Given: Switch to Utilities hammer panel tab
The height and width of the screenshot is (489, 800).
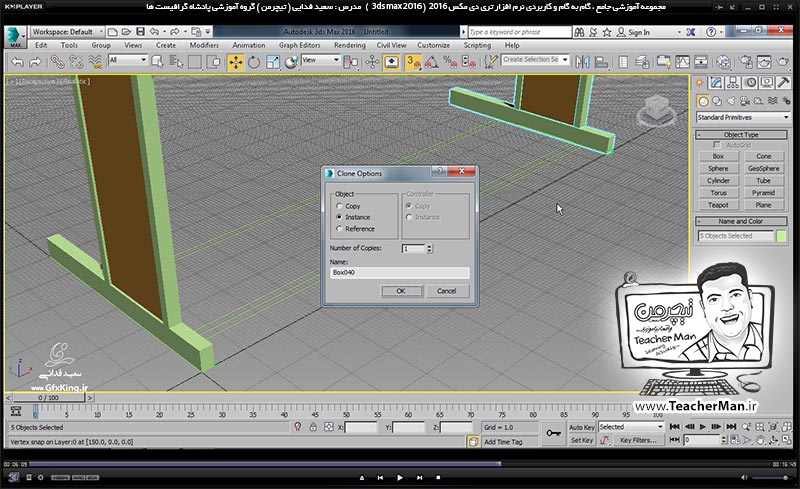Looking at the screenshot, I should (x=784, y=83).
